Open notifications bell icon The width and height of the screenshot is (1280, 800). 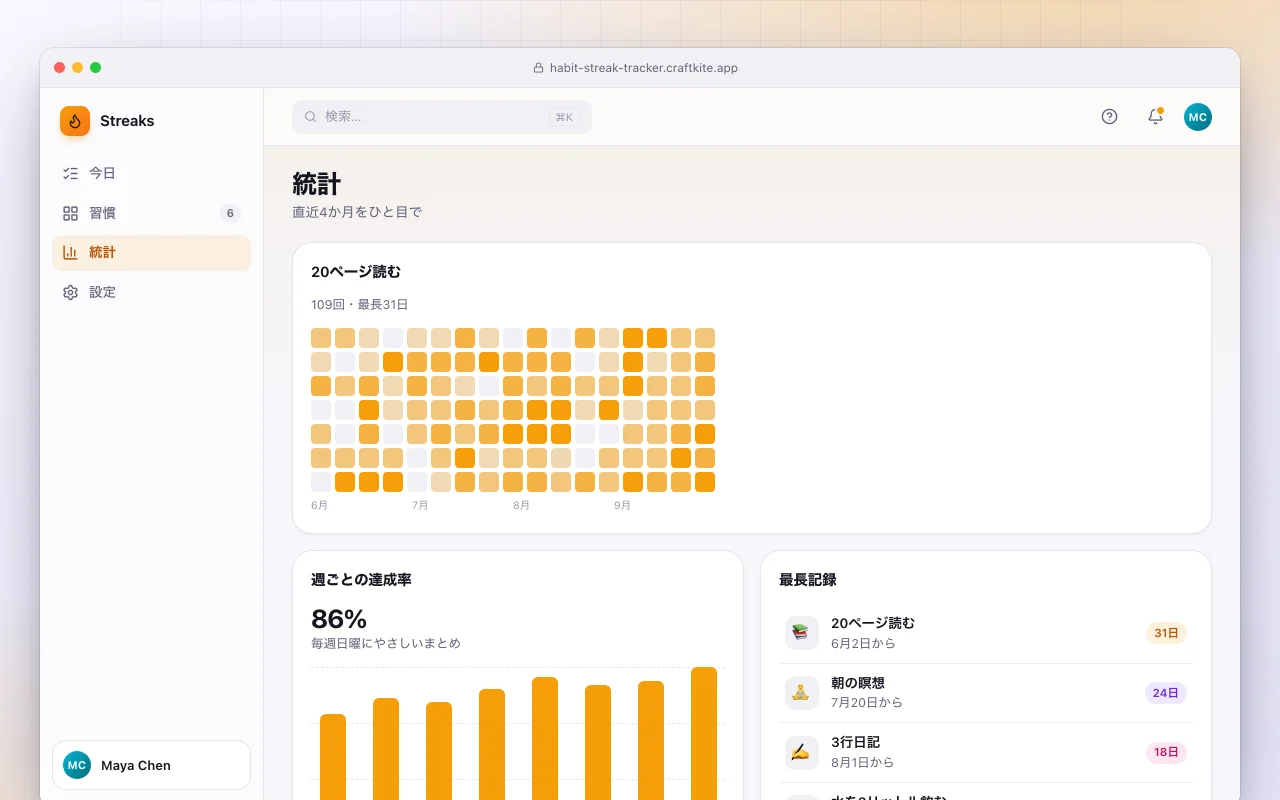pos(1155,117)
